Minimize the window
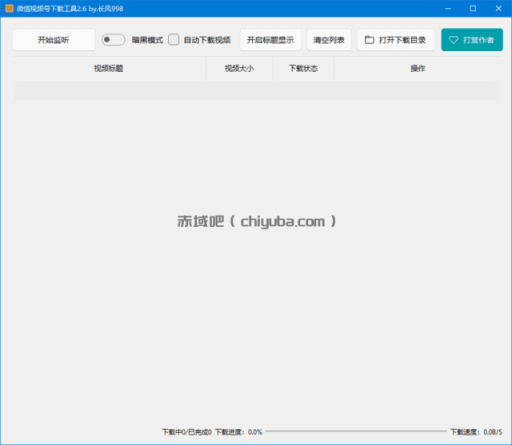512x445 pixels. 448,8
